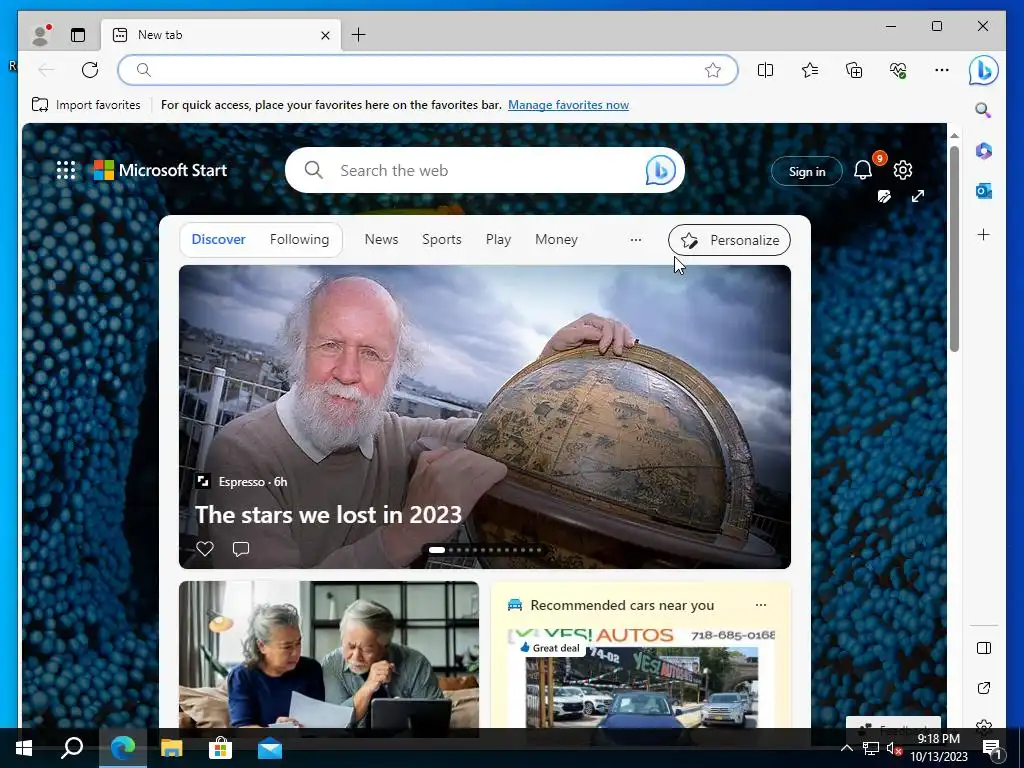The height and width of the screenshot is (768, 1024).
Task: Open Microsoft Store from taskbar
Action: pos(221,748)
